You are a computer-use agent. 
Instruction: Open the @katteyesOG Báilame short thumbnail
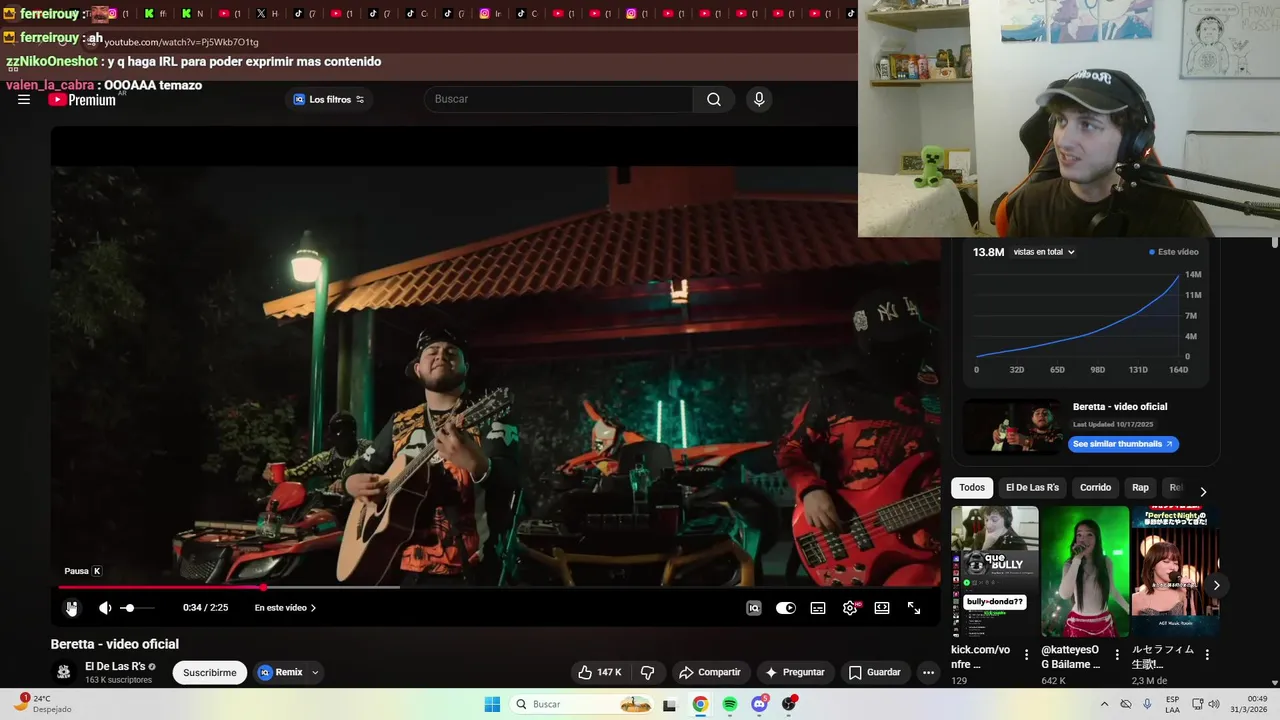pyautogui.click(x=1085, y=571)
